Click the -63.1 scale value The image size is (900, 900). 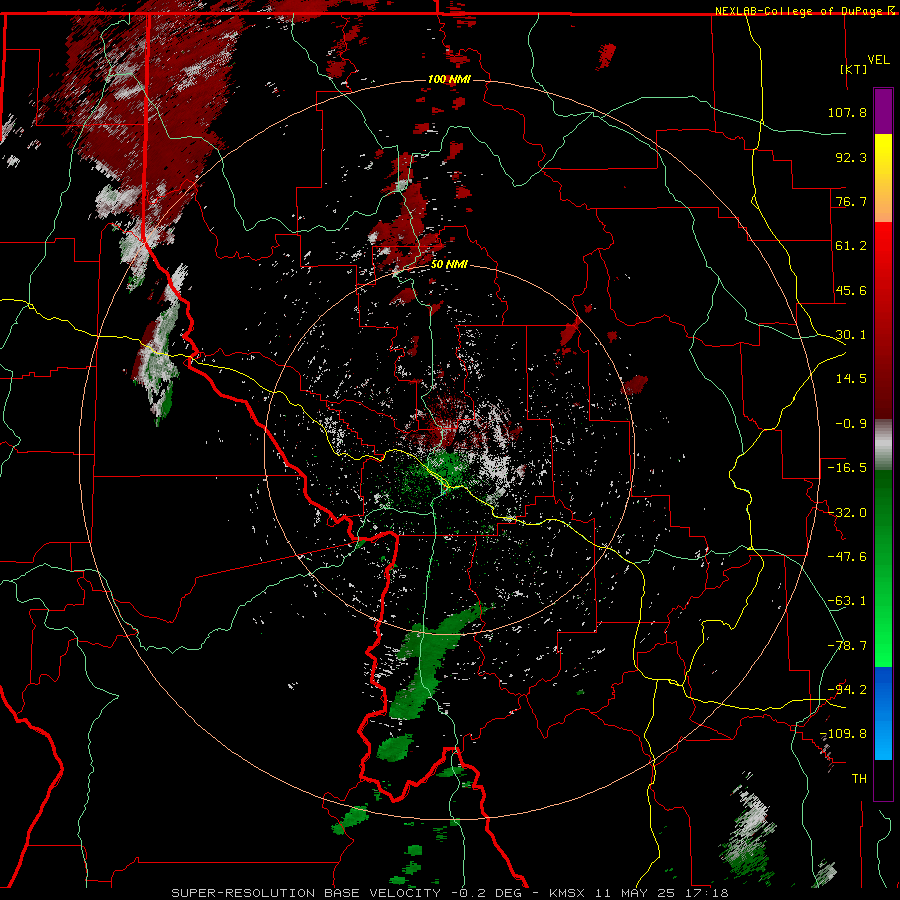(847, 601)
